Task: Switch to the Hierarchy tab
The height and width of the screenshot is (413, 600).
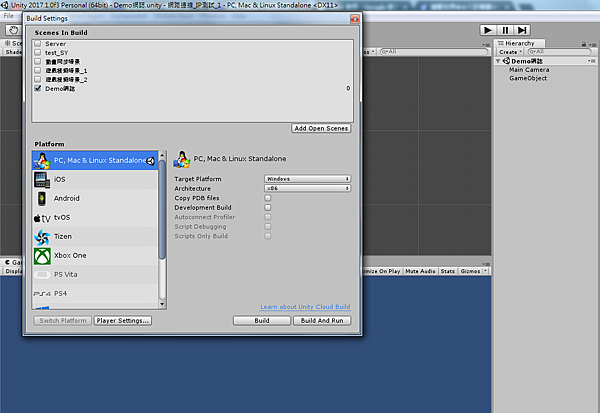Action: click(x=519, y=43)
